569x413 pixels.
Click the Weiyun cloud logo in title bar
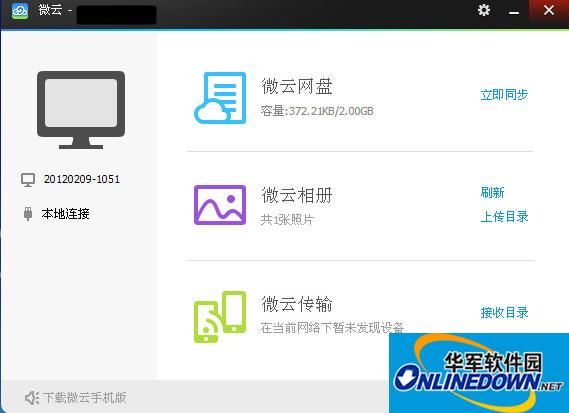(x=20, y=11)
